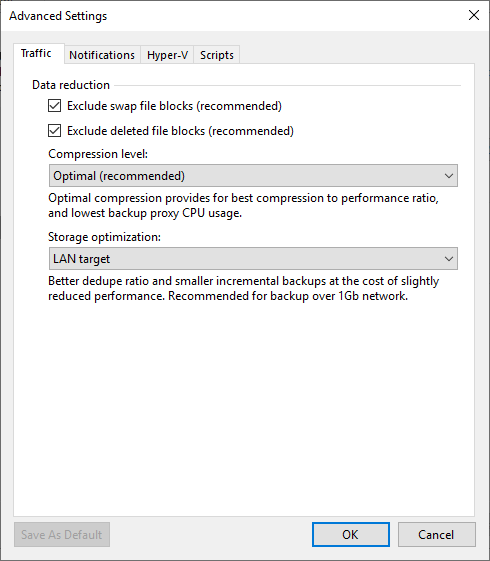
Task: Click the Data reduction group heading
Action: click(71, 85)
